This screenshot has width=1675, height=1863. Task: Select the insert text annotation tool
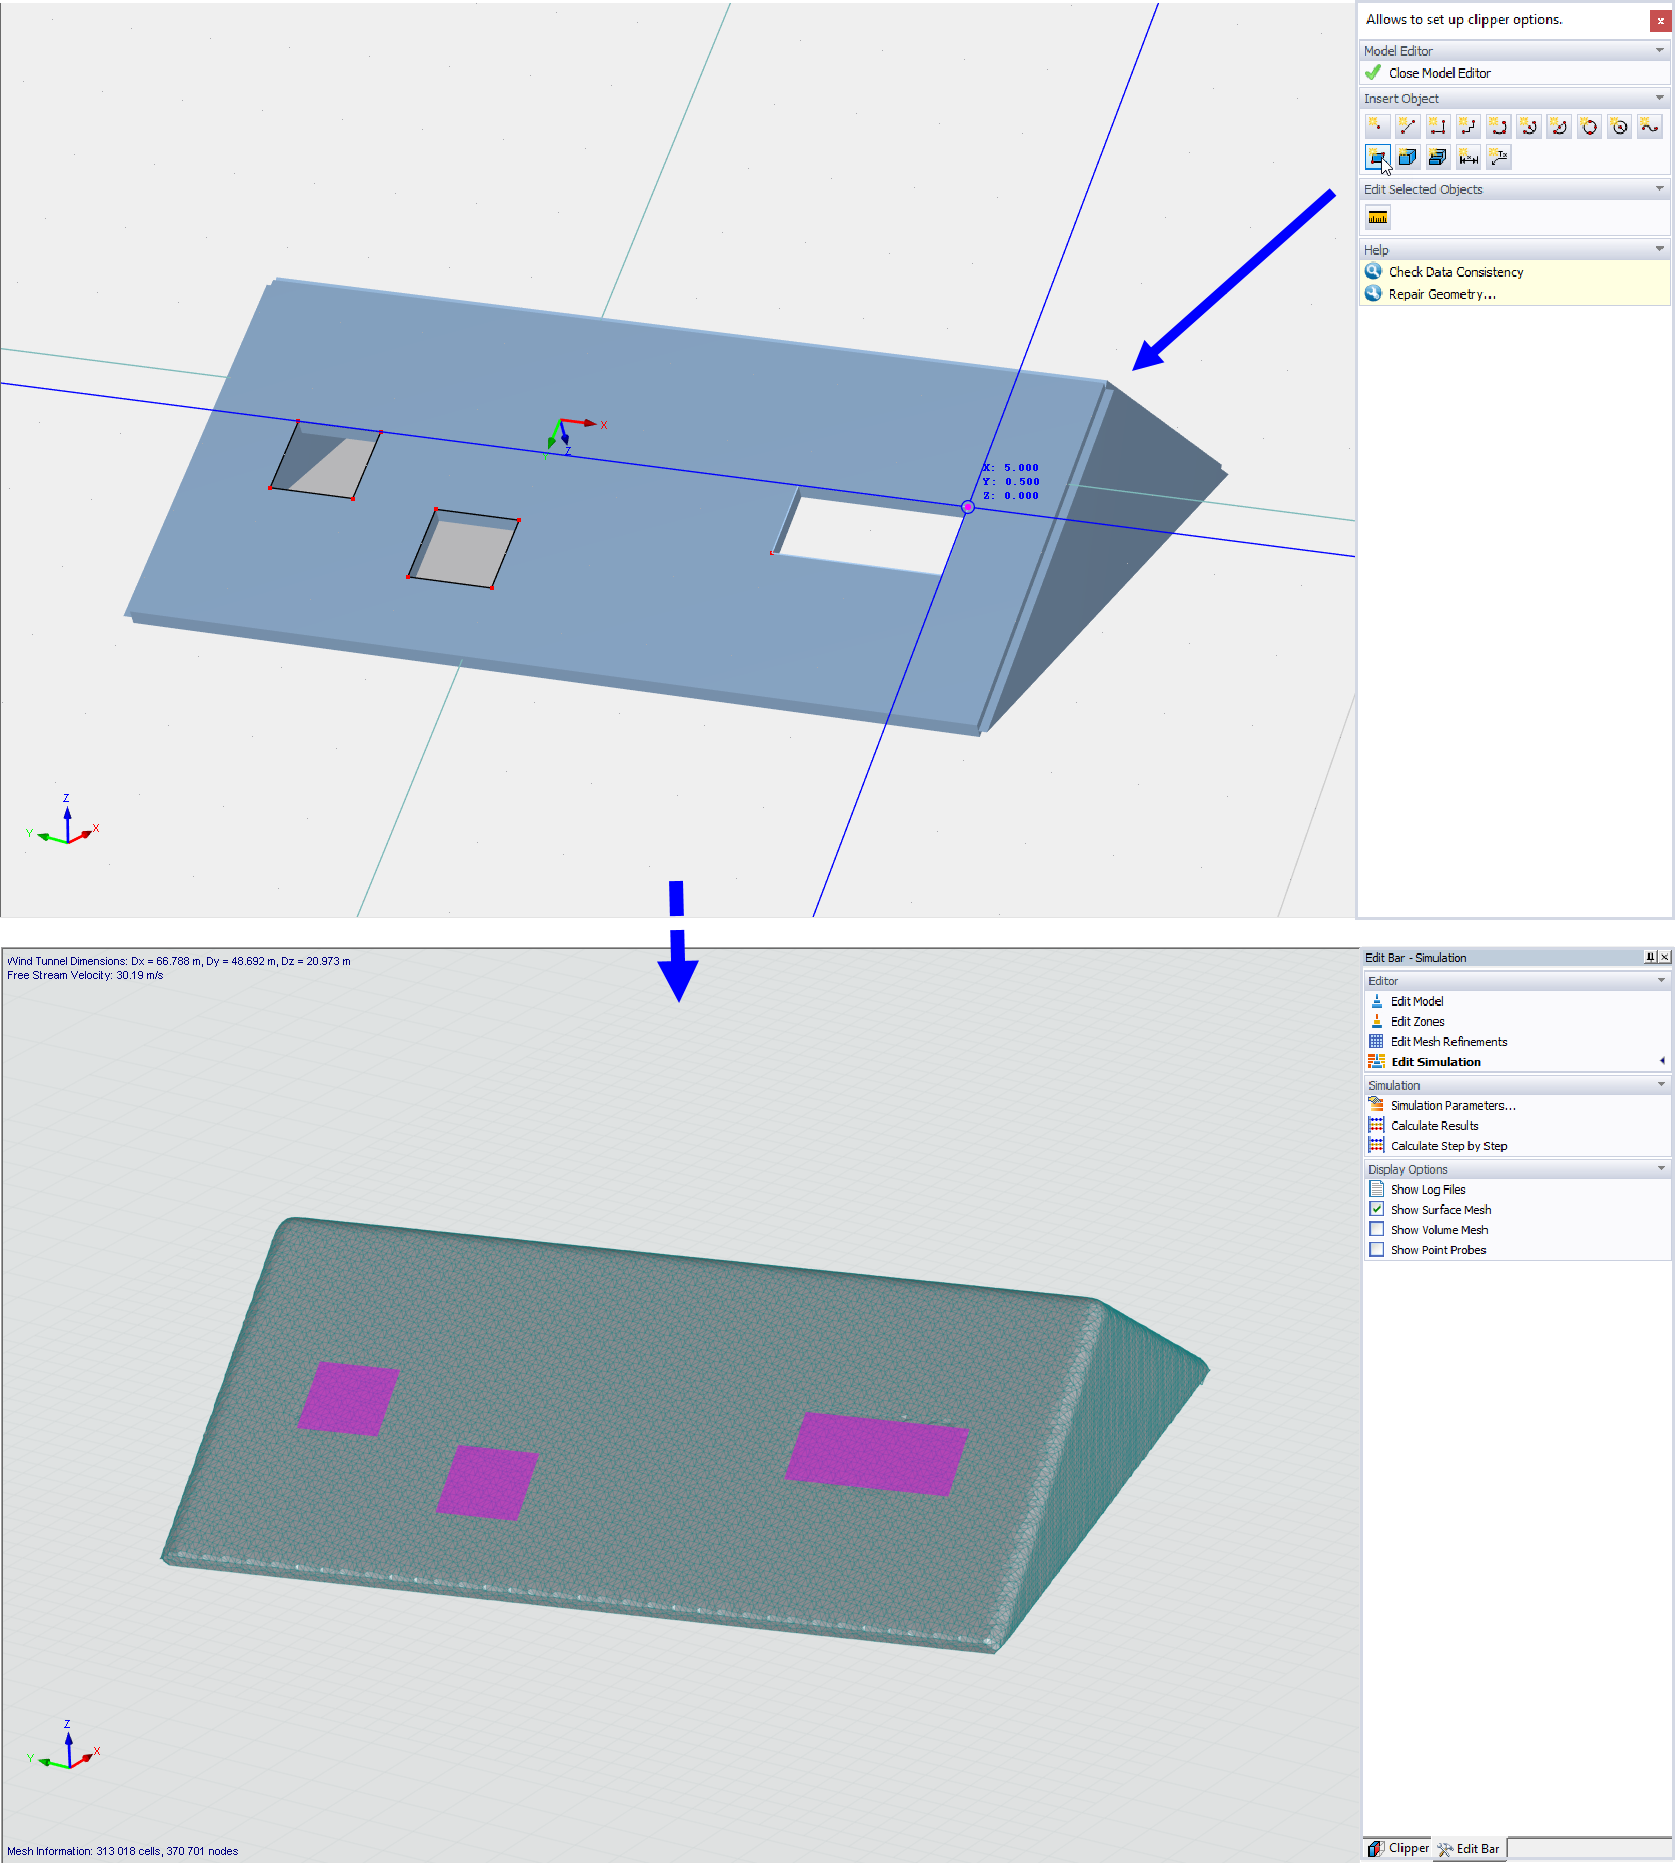(x=1498, y=157)
